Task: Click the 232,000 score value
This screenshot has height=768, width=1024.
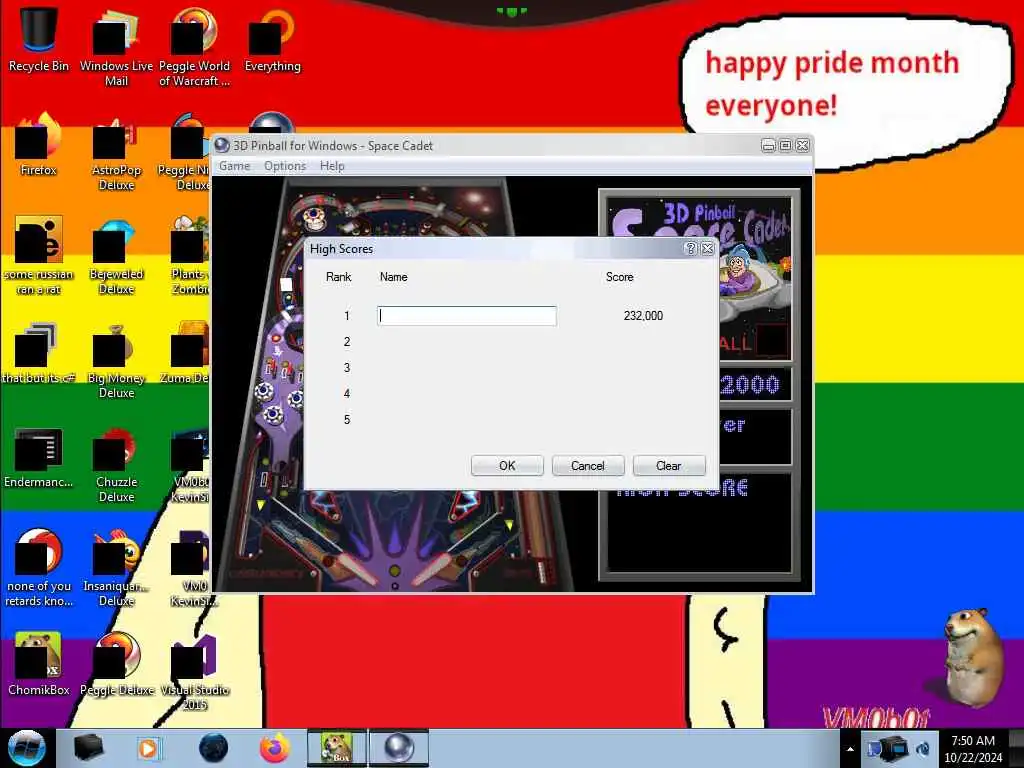Action: 643,315
